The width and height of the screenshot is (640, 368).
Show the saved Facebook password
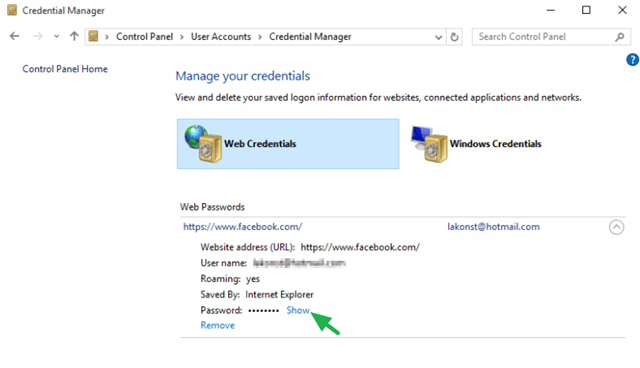point(298,310)
